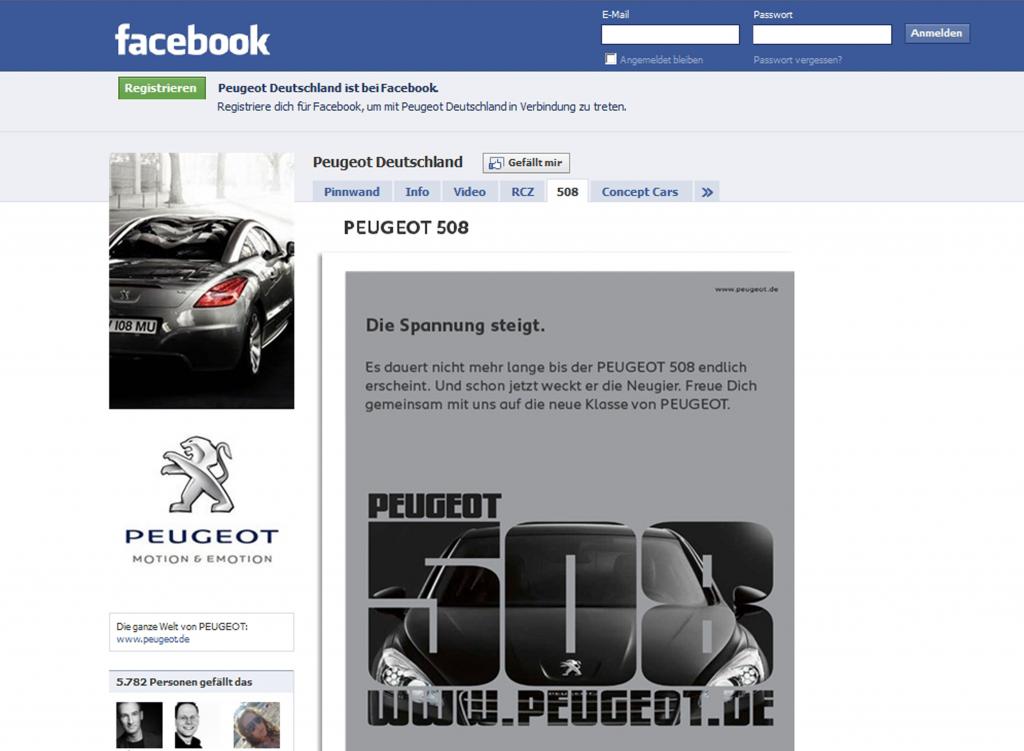
Task: Focus the E-Mail input field
Action: pyautogui.click(x=670, y=34)
